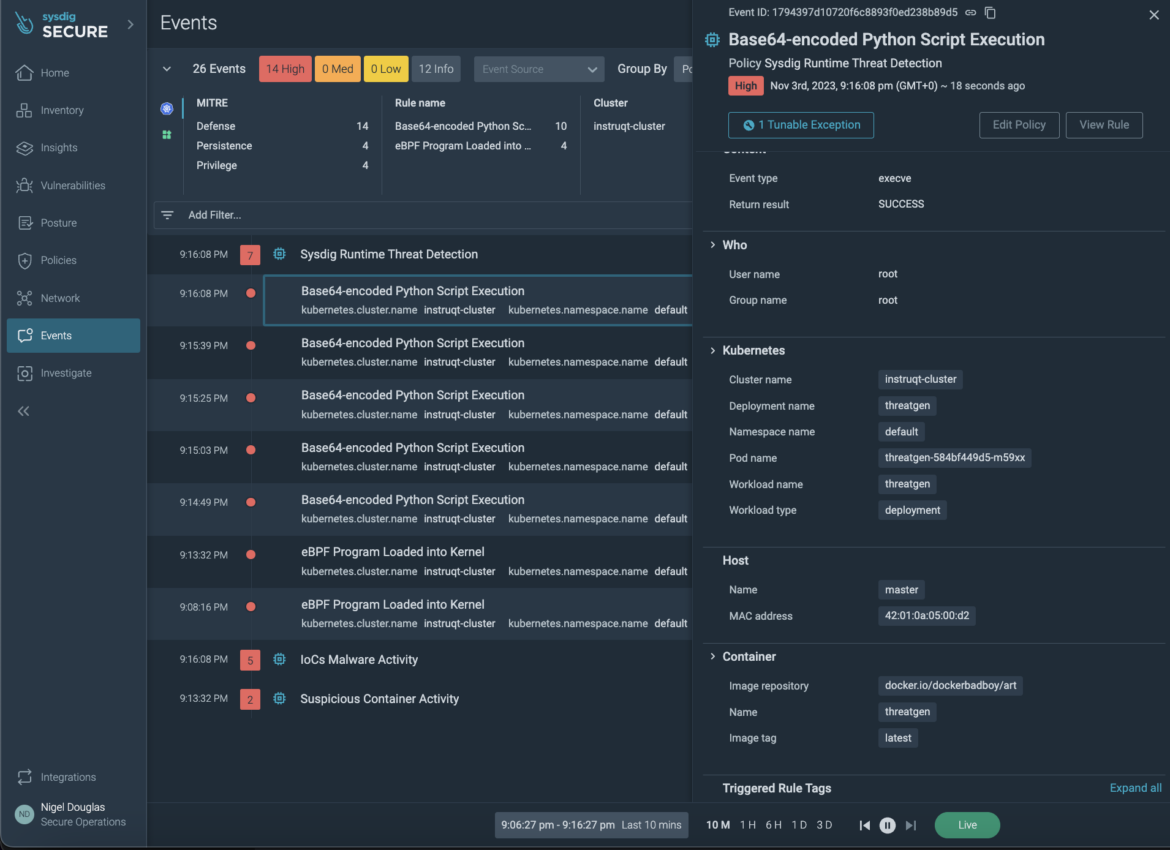Open the 9:13:32 PM eBPF event

[x=478, y=561]
